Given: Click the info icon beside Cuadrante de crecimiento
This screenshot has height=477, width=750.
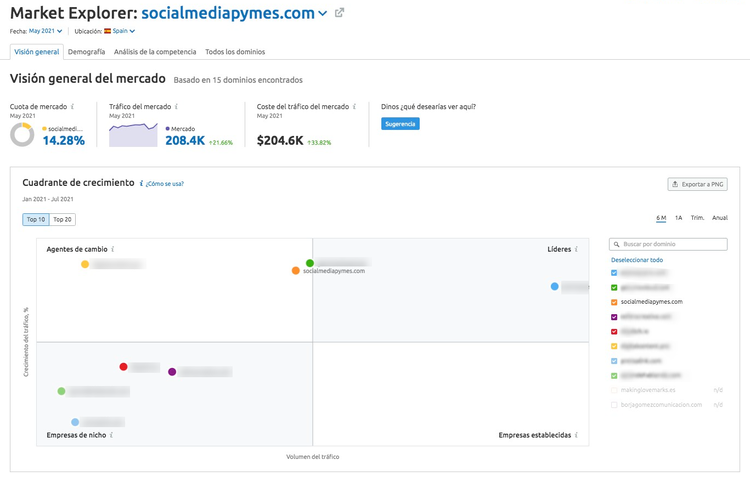Looking at the screenshot, I should (141, 184).
